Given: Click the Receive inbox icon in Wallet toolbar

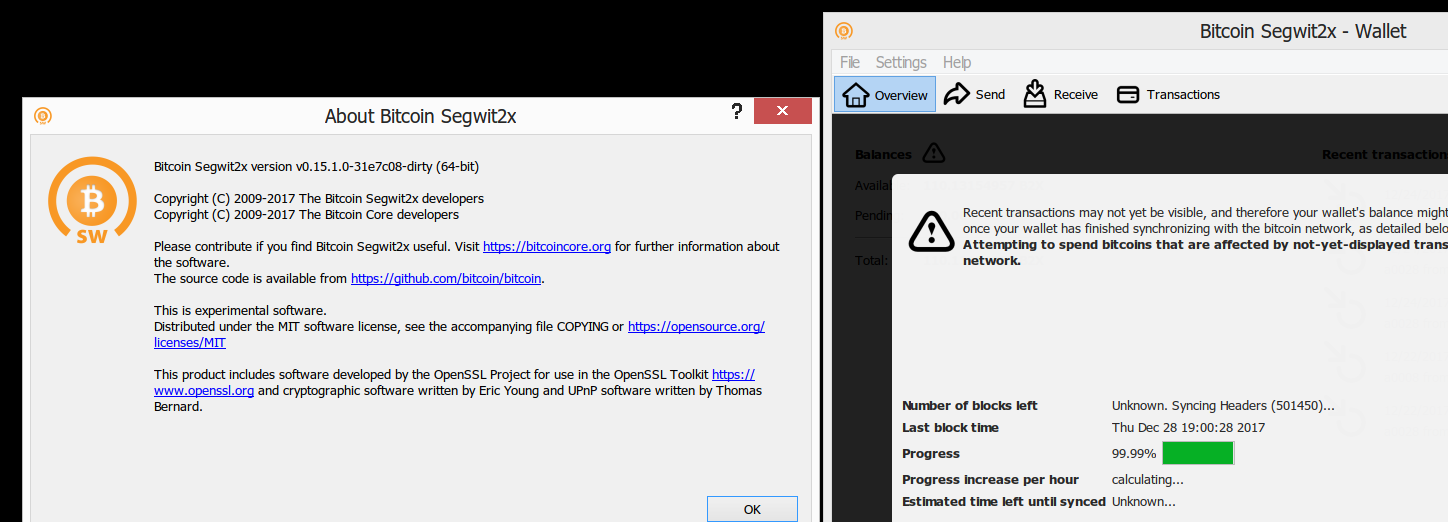Looking at the screenshot, I should point(1035,94).
